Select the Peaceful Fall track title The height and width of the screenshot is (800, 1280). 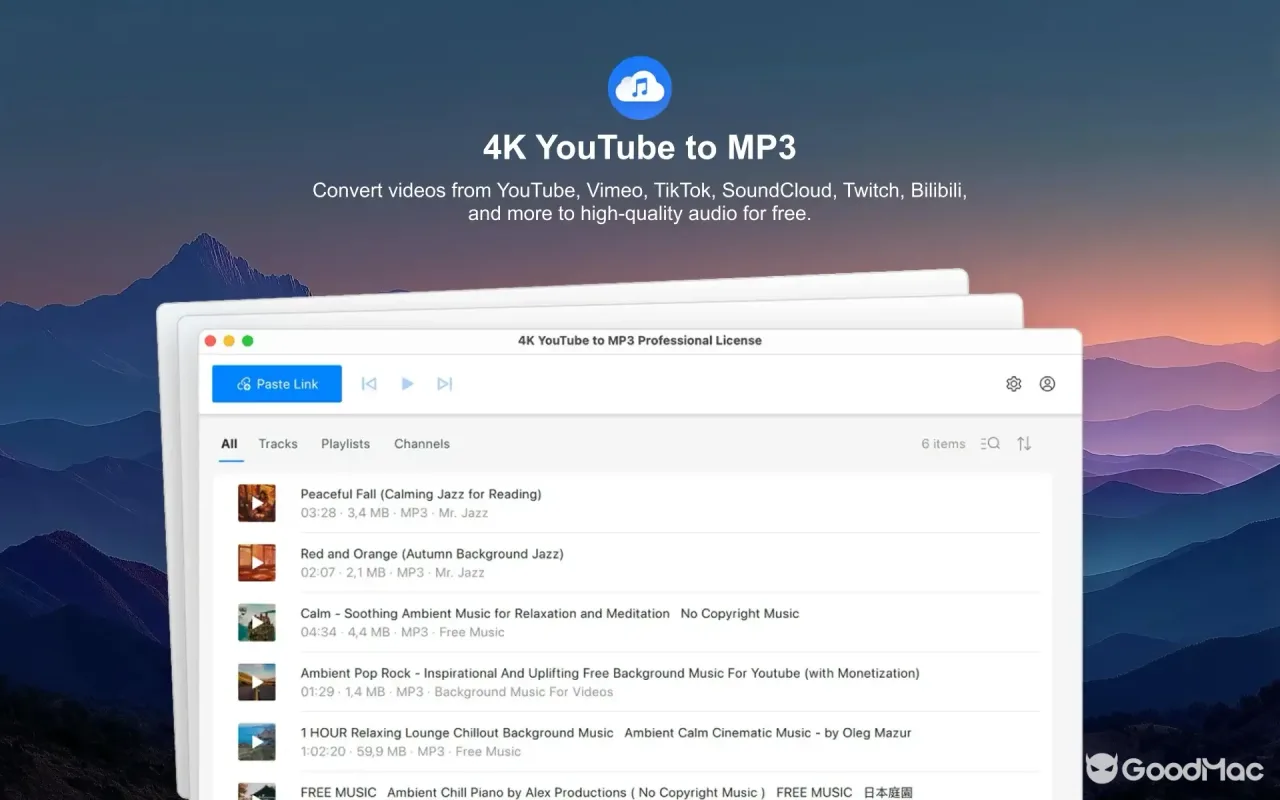[421, 494]
